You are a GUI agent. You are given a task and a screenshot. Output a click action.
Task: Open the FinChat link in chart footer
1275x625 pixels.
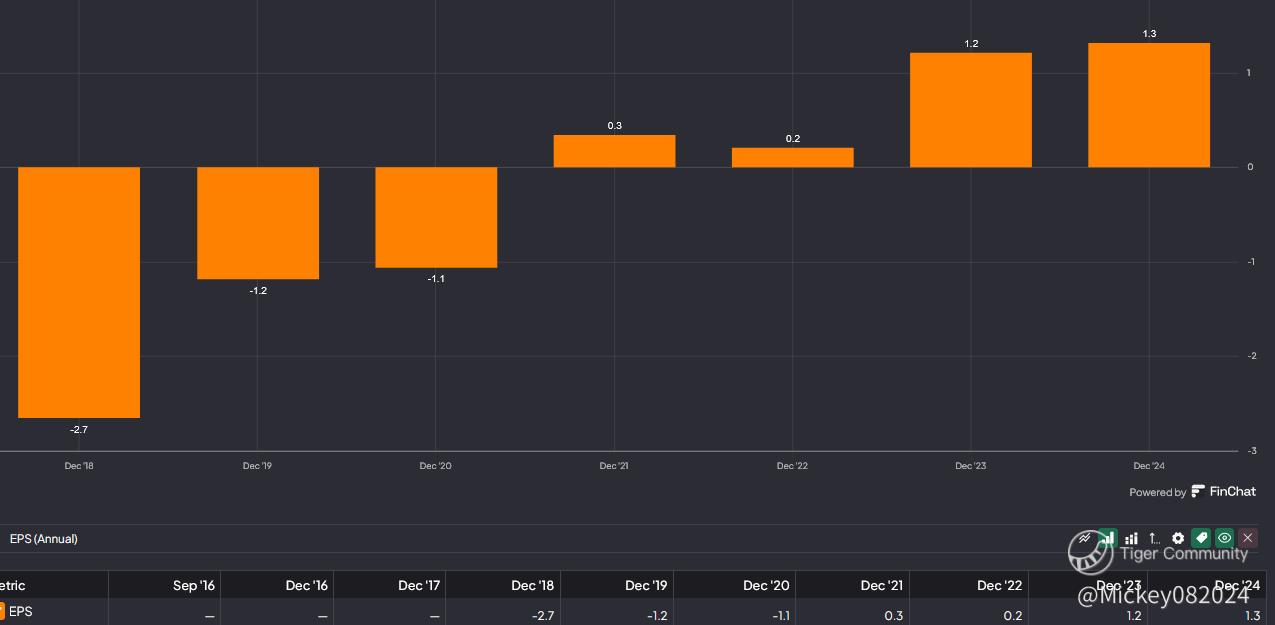[x=1224, y=492]
